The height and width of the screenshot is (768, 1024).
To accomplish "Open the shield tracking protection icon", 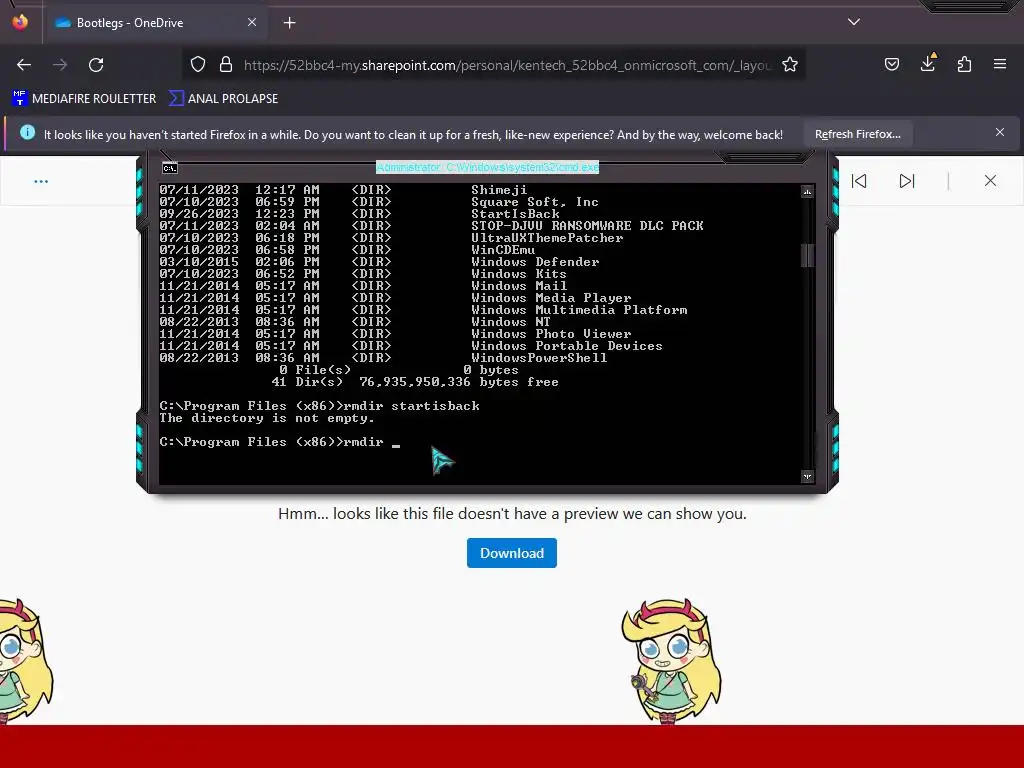I will click(198, 65).
